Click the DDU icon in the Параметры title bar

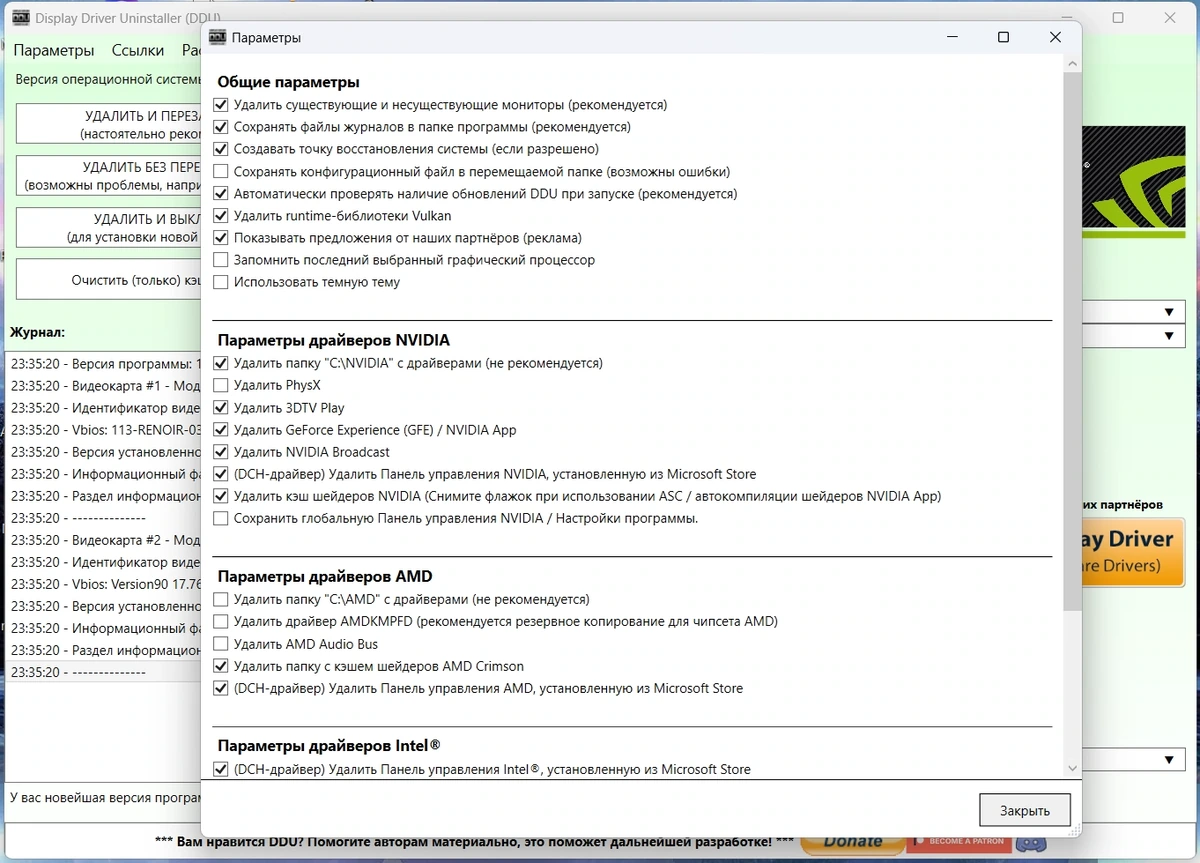[x=217, y=37]
